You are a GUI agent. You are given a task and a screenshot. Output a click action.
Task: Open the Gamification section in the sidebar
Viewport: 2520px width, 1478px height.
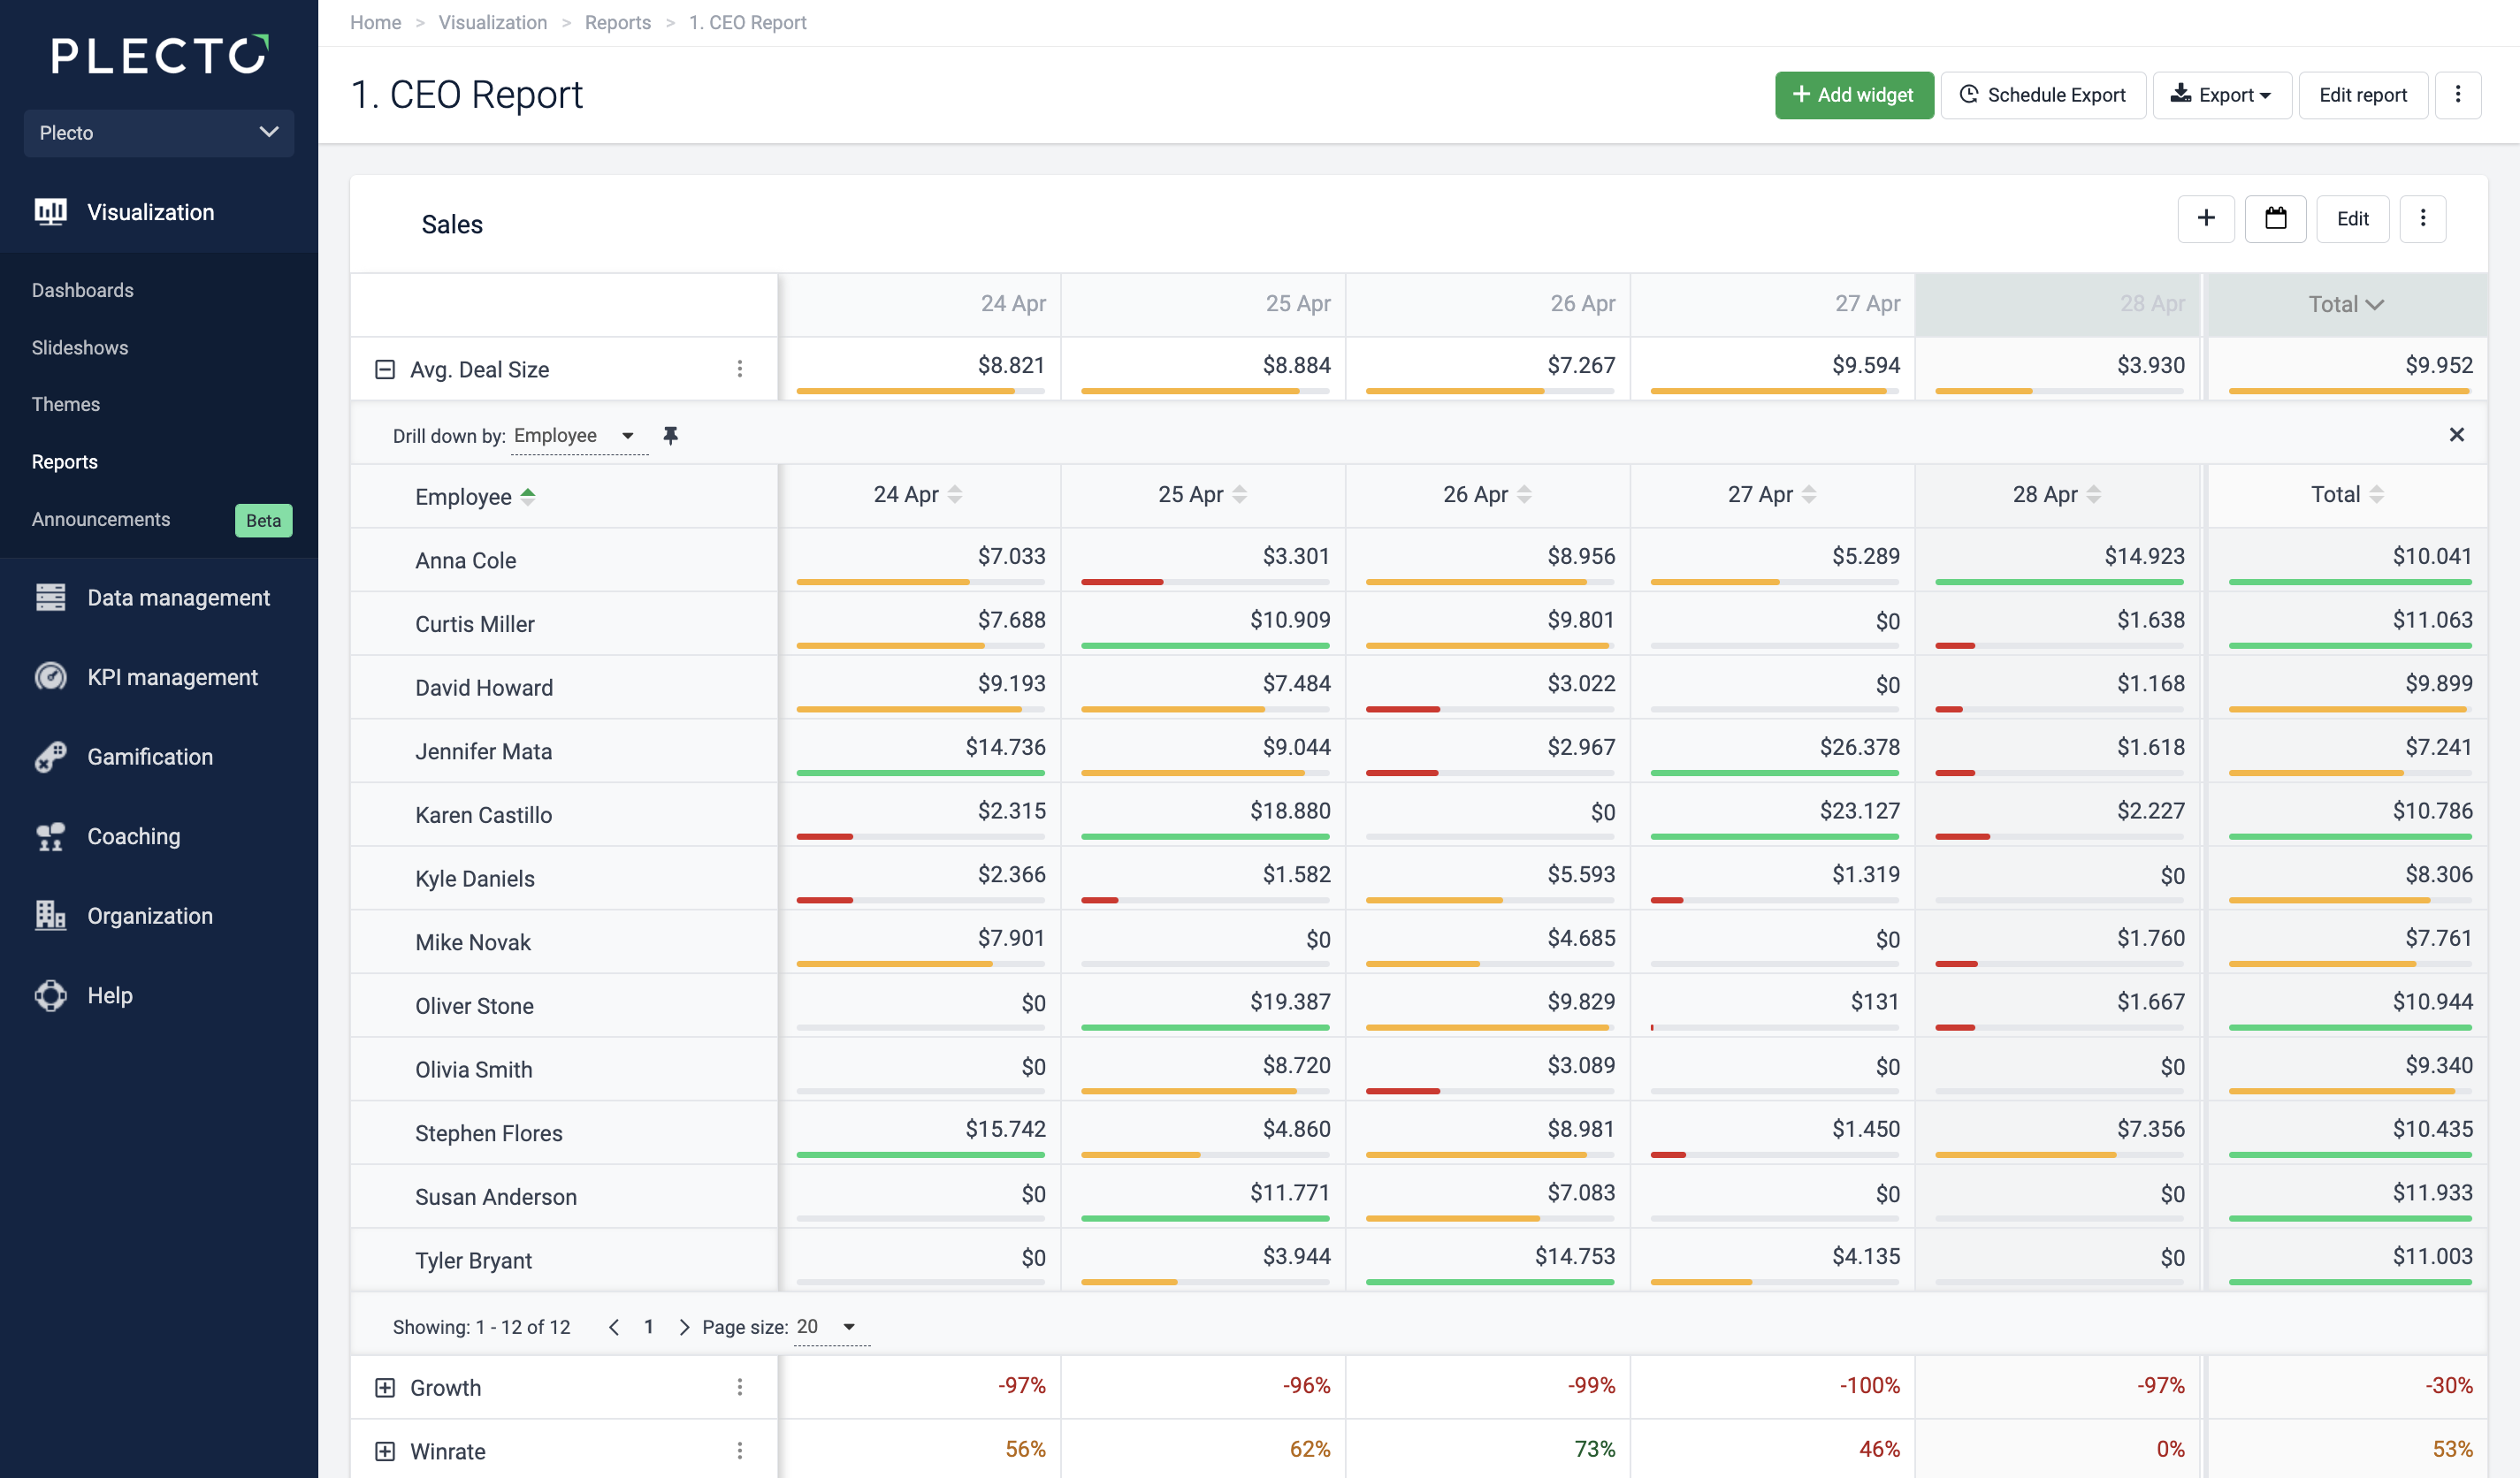coord(150,757)
